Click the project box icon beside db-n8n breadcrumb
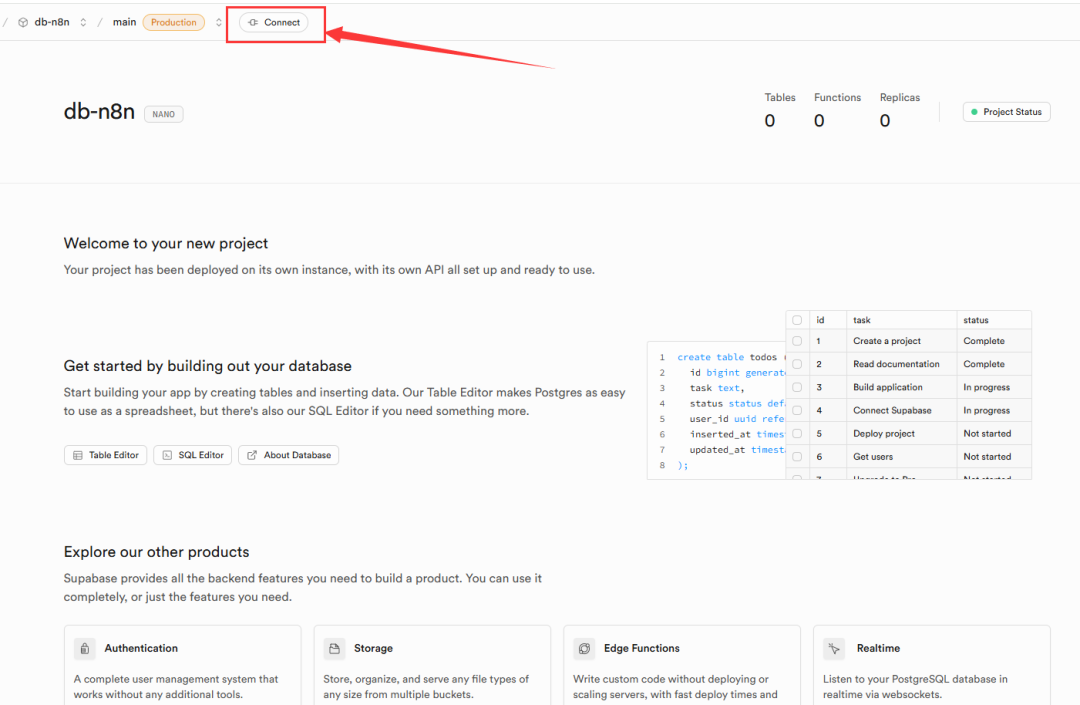 point(22,22)
